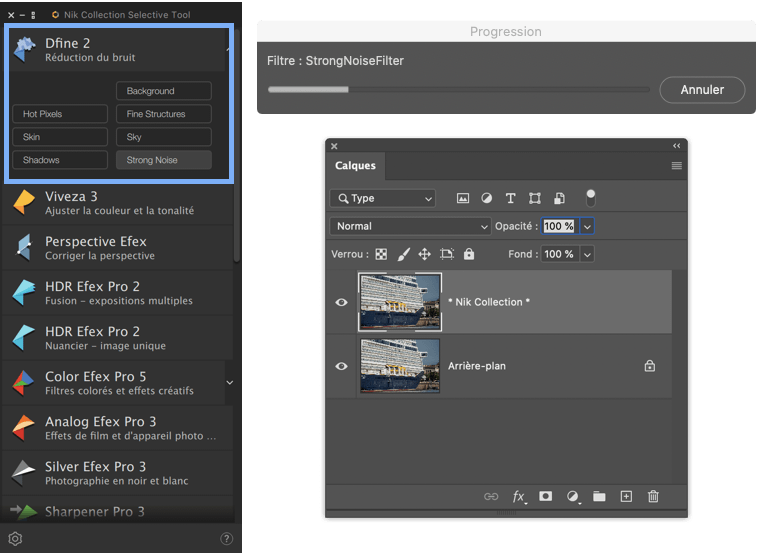The image size is (758, 555).
Task: Apply Sky noise preset
Action: (164, 137)
